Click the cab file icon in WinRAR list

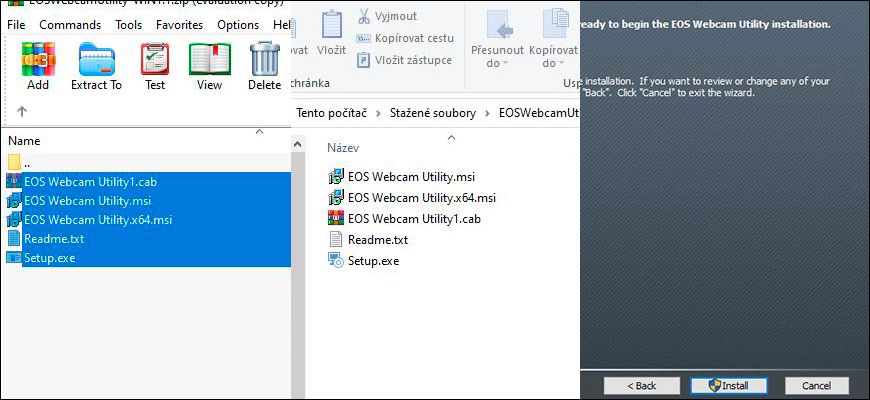14,180
